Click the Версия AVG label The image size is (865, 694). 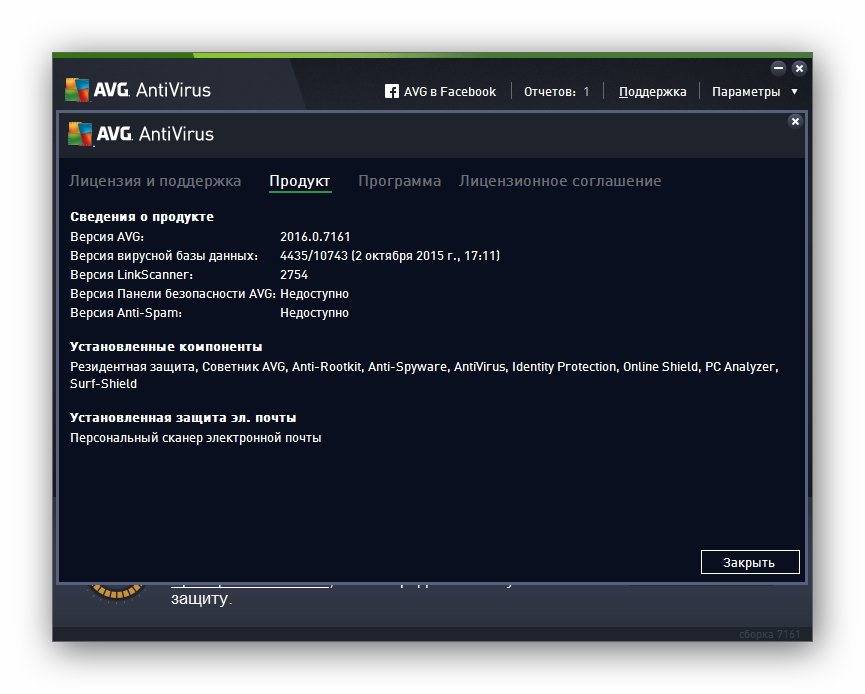tap(107, 237)
